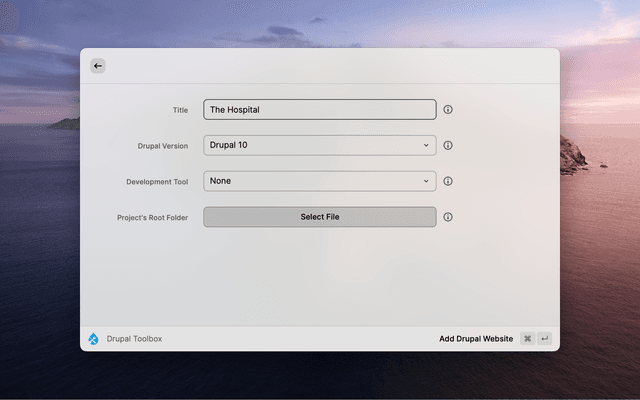
Task: Open the Development Tool dropdown showing None
Action: coord(319,182)
